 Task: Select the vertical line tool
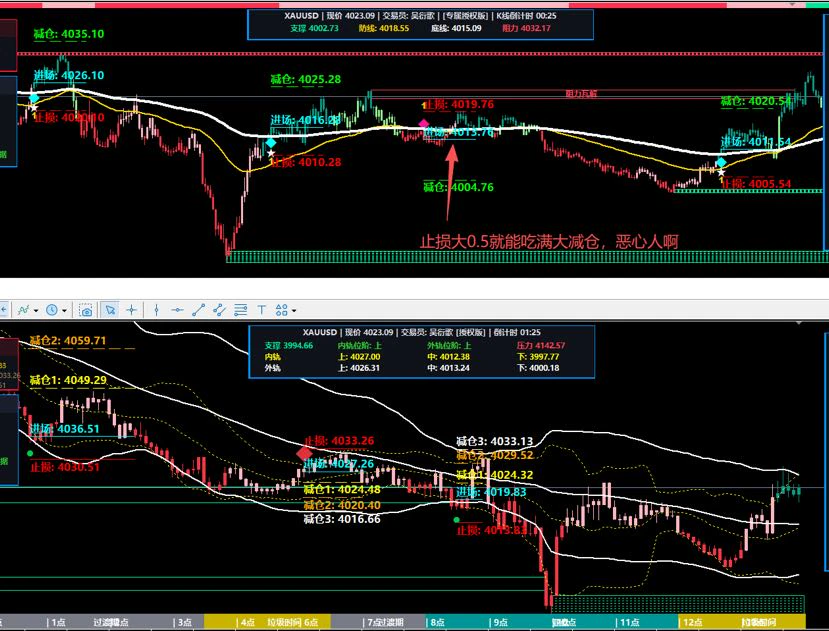click(x=156, y=310)
